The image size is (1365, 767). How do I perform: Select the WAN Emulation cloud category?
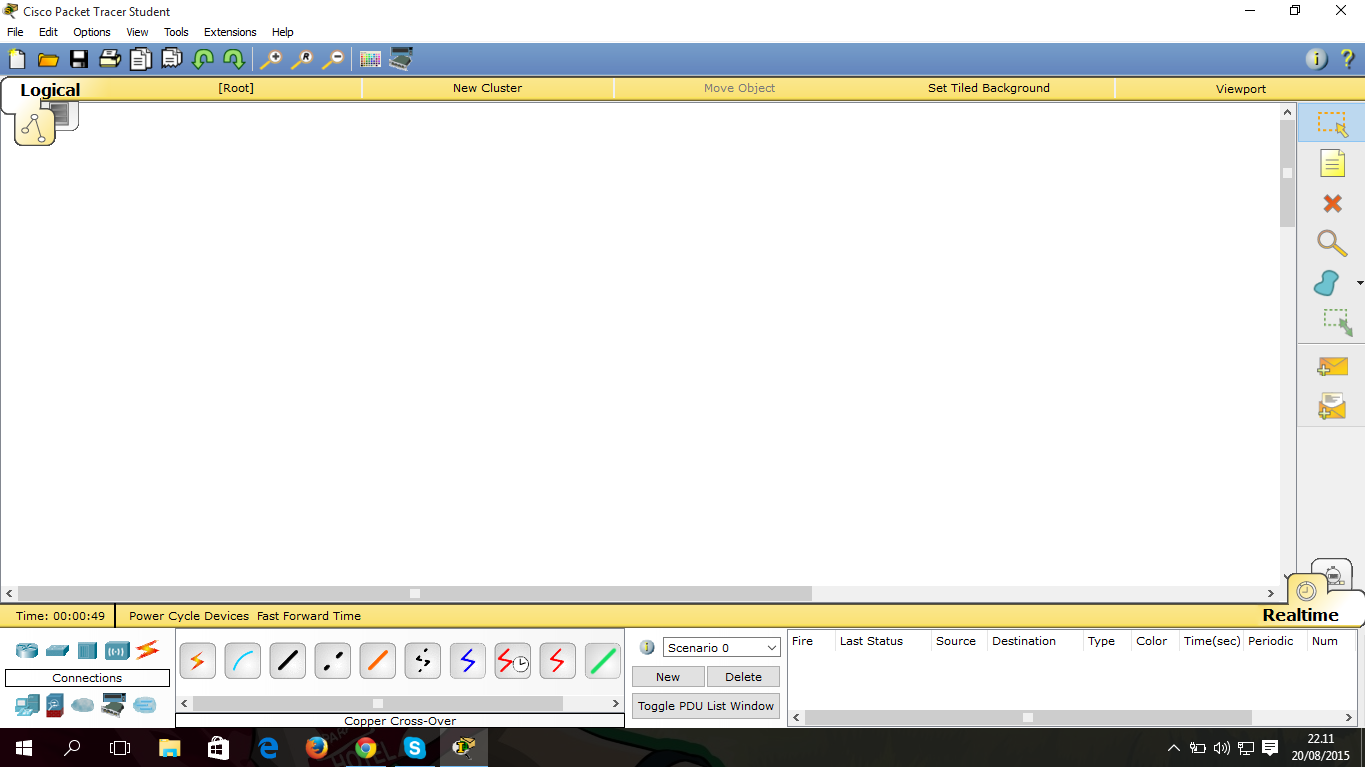[83, 705]
